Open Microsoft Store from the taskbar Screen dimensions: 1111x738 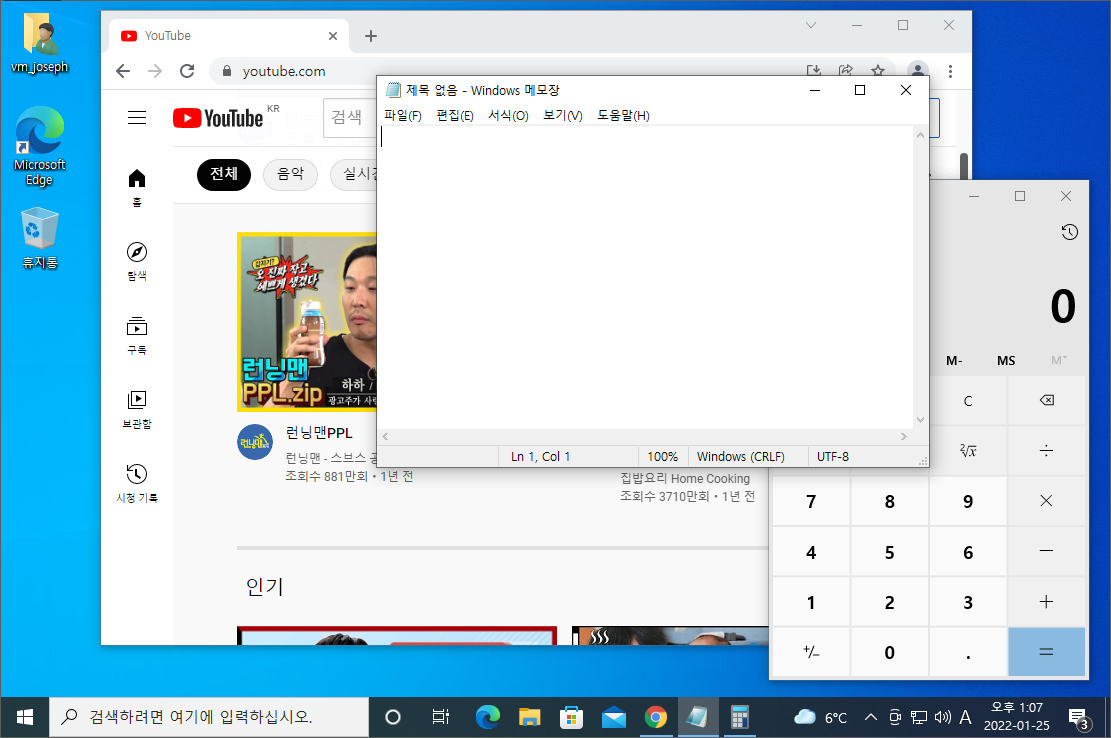571,717
